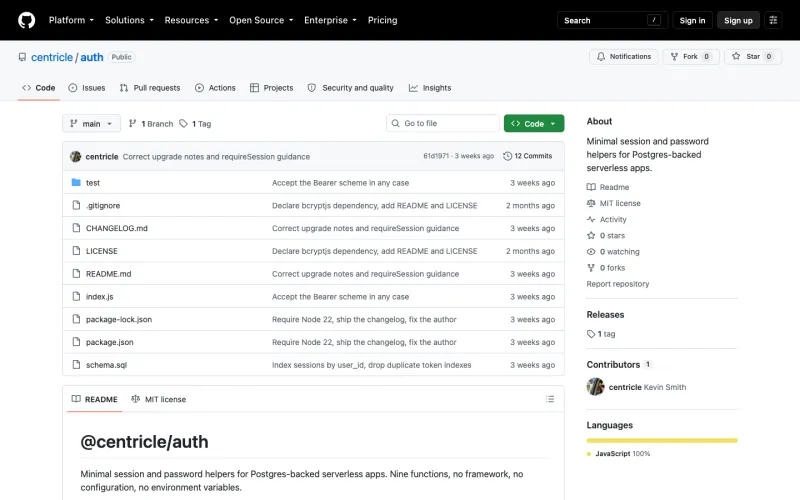View 0 watching in About
The height and width of the screenshot is (500, 800).
pyautogui.click(x=613, y=252)
